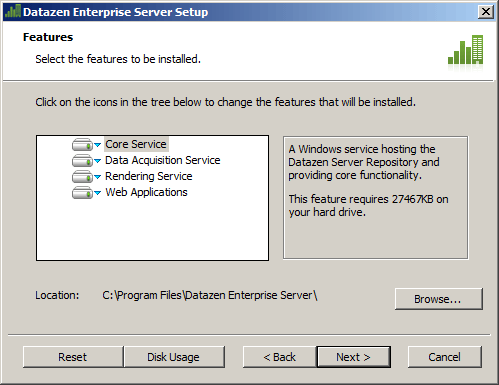499x385 pixels.
Task: Click the Web Applications drive icon
Action: click(x=82, y=193)
